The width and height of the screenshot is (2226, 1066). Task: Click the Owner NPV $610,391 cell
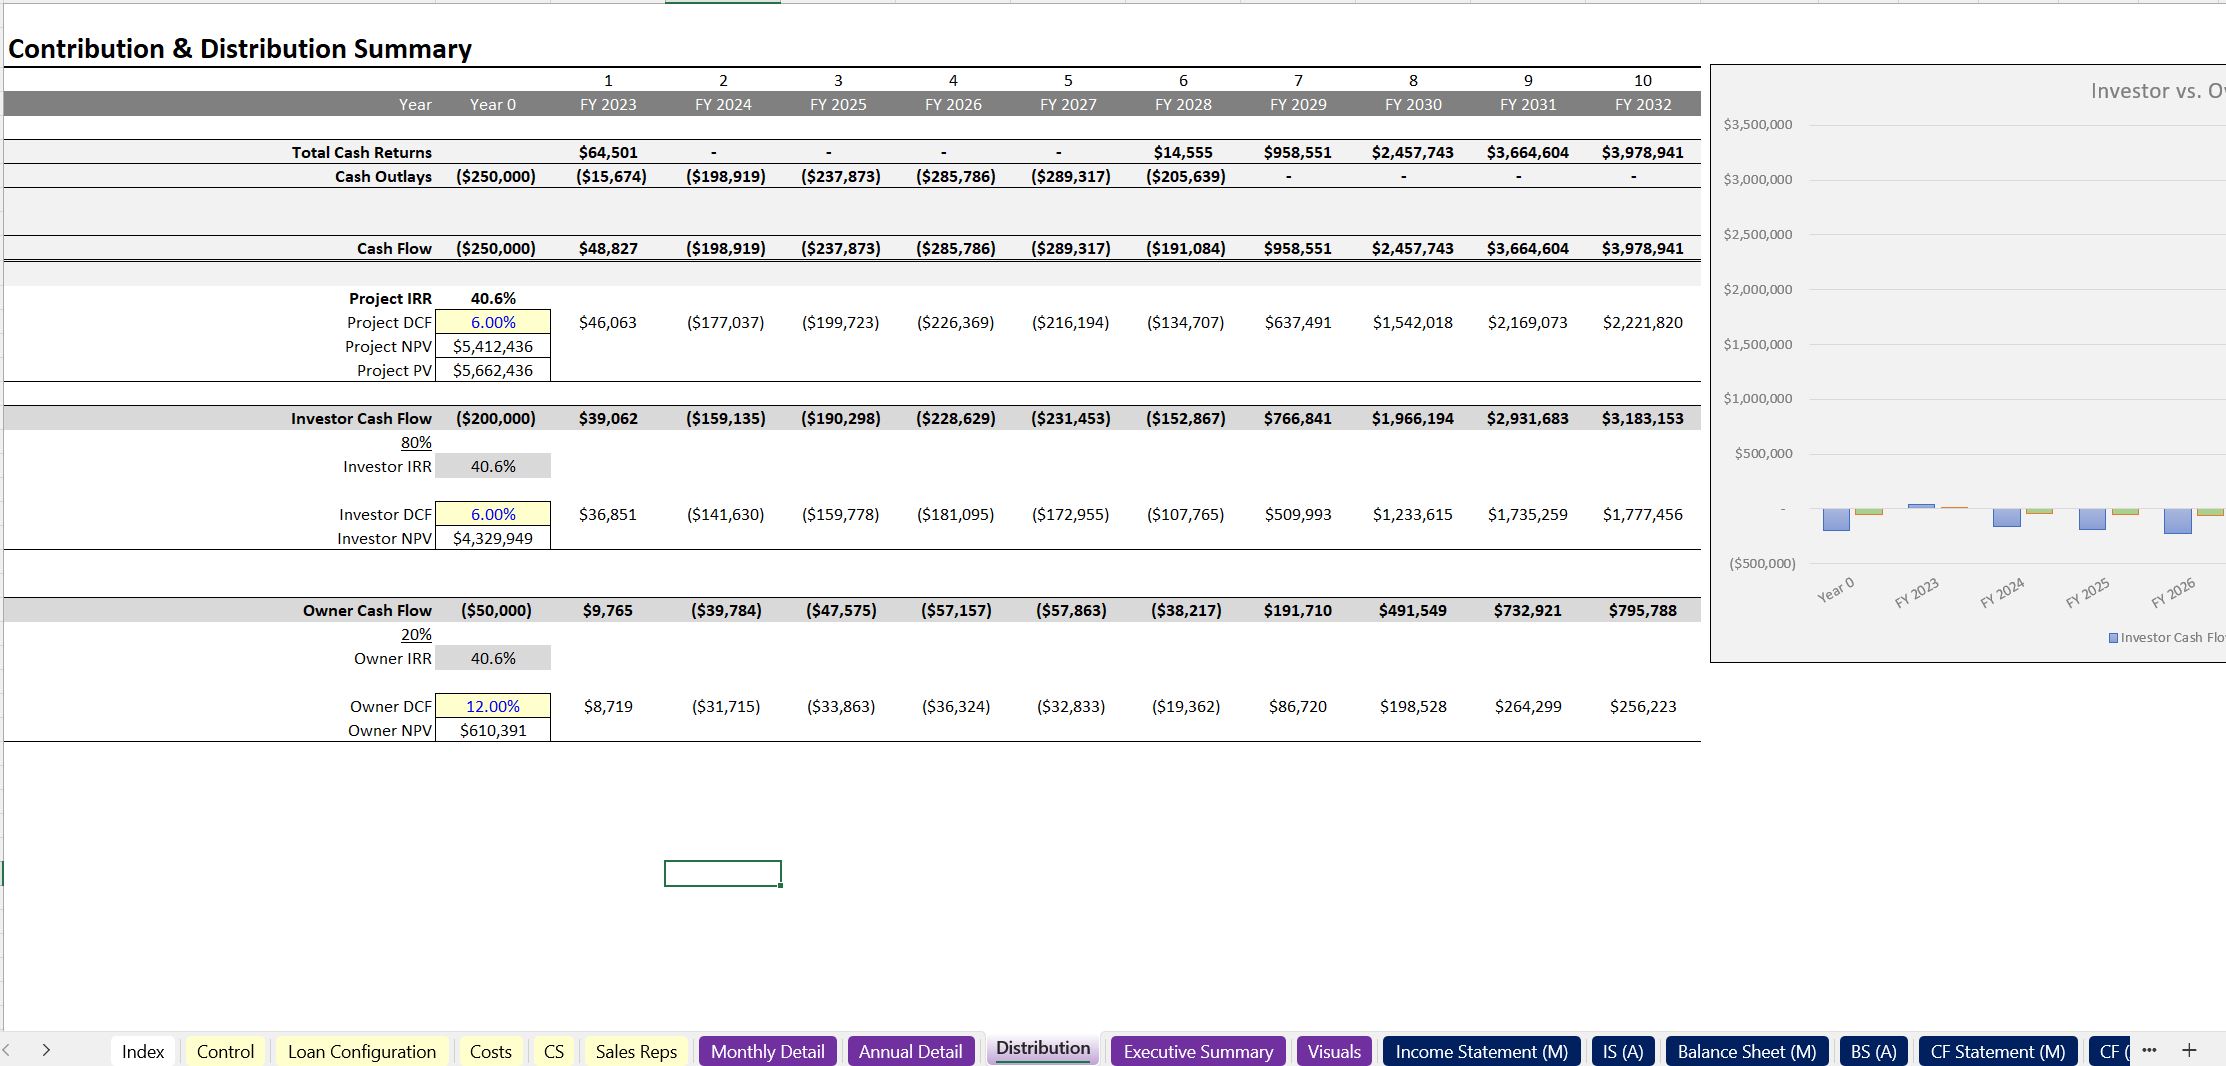point(493,730)
